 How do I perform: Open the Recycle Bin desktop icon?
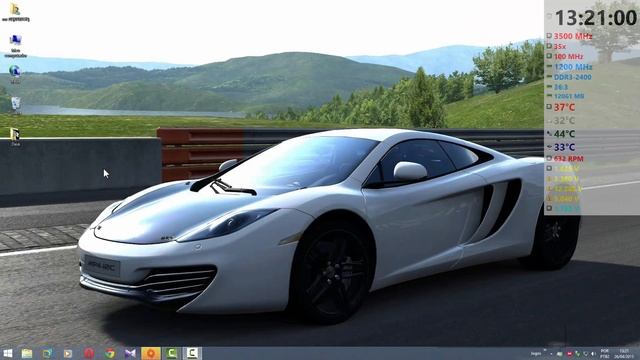[x=16, y=103]
